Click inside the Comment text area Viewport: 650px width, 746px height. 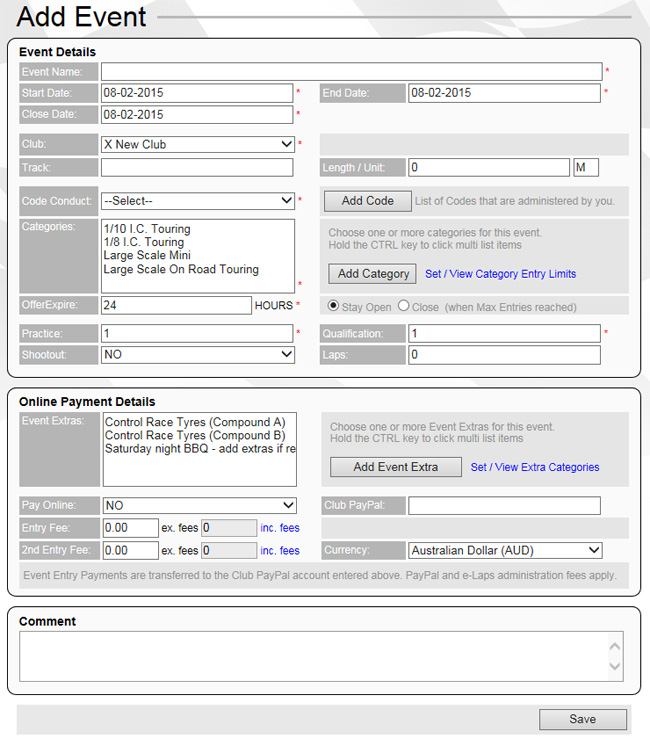point(314,657)
